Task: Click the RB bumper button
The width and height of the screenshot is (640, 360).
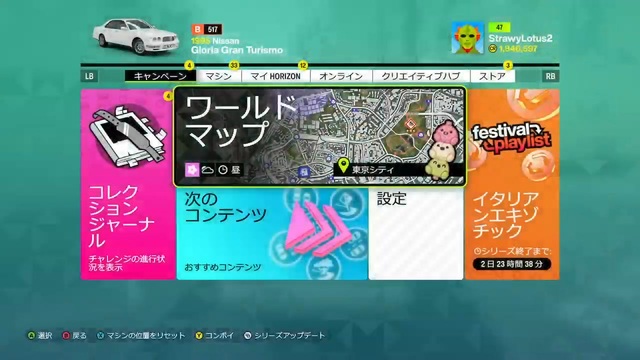Action: click(x=550, y=76)
